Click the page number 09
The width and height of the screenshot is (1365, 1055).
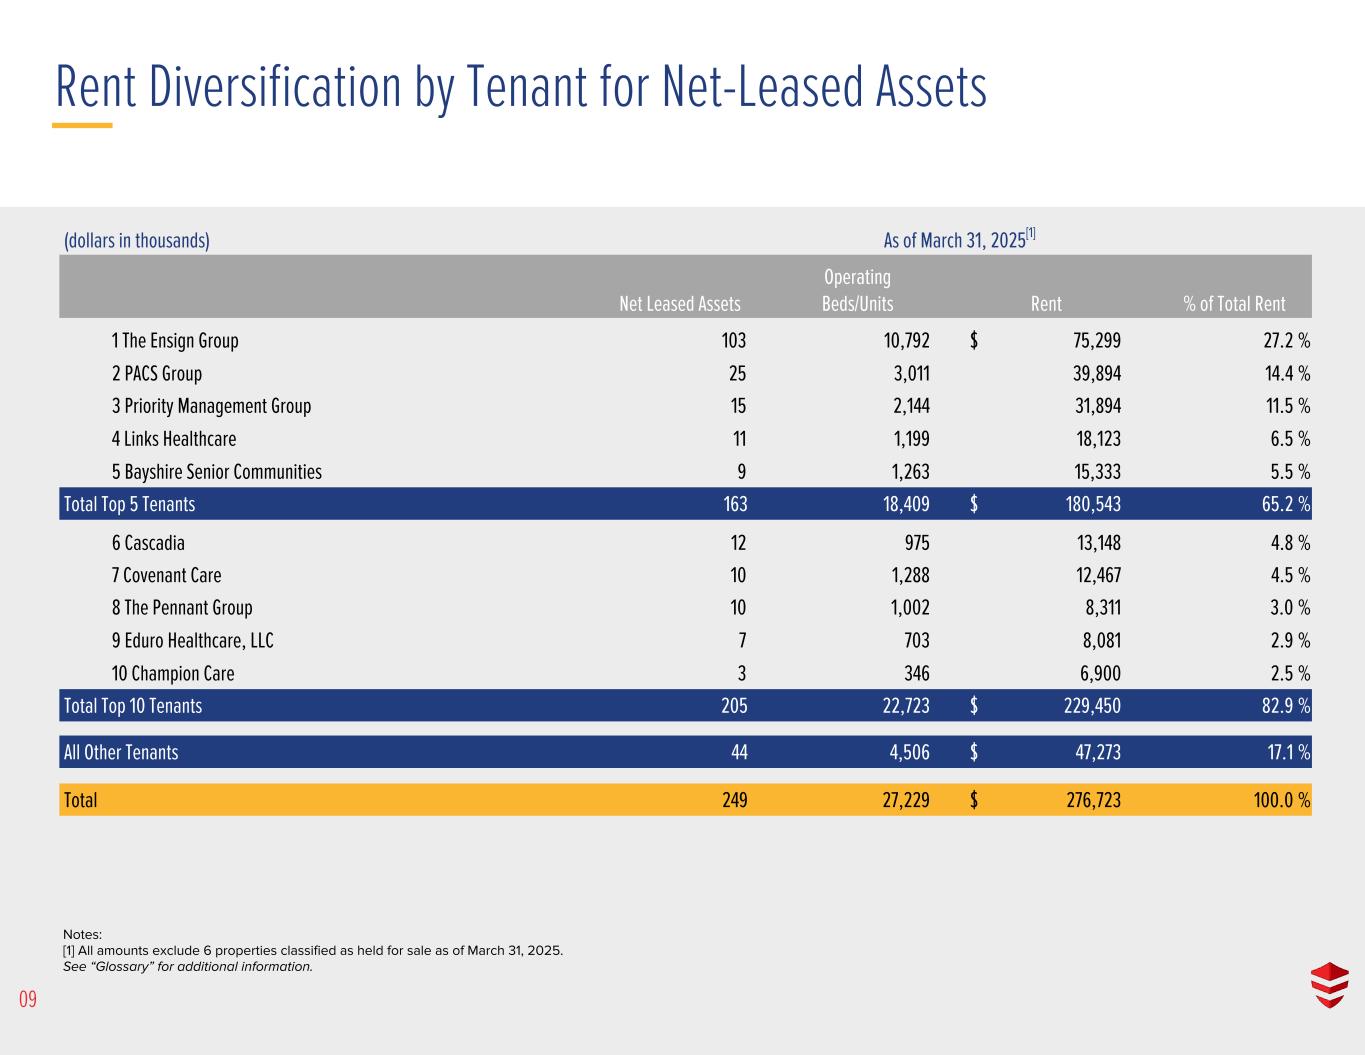pyautogui.click(x=27, y=999)
